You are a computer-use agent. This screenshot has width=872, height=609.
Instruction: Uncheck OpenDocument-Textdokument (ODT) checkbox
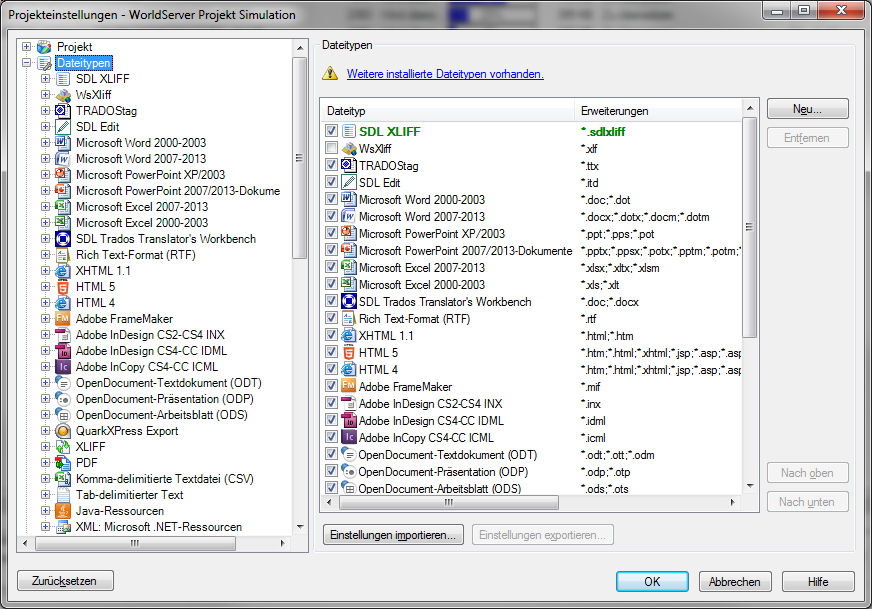click(x=331, y=454)
